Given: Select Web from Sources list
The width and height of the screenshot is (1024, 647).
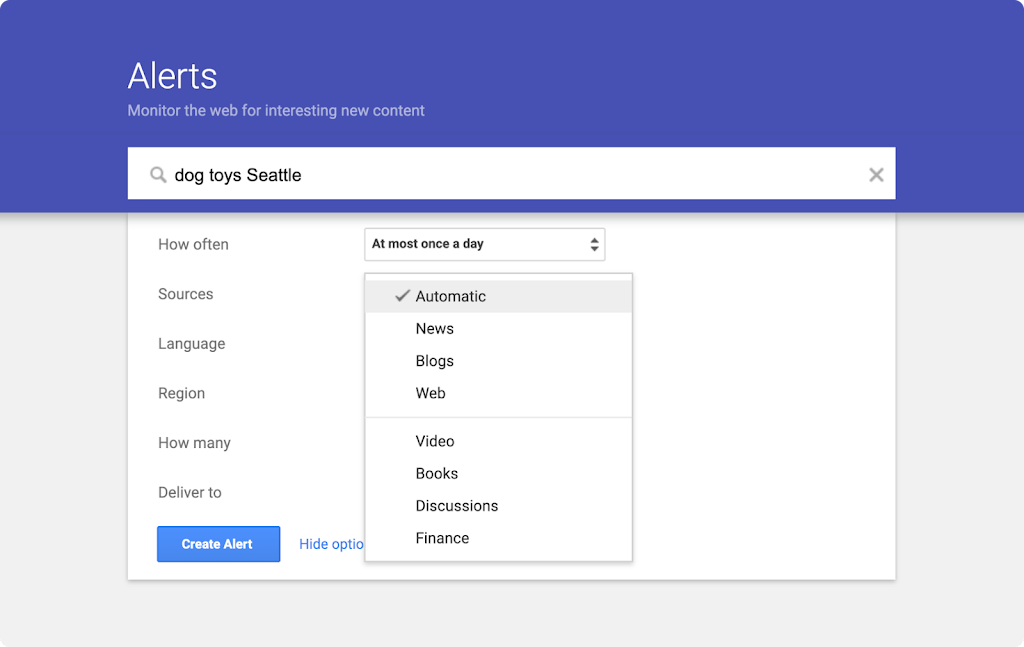Looking at the screenshot, I should (x=431, y=393).
